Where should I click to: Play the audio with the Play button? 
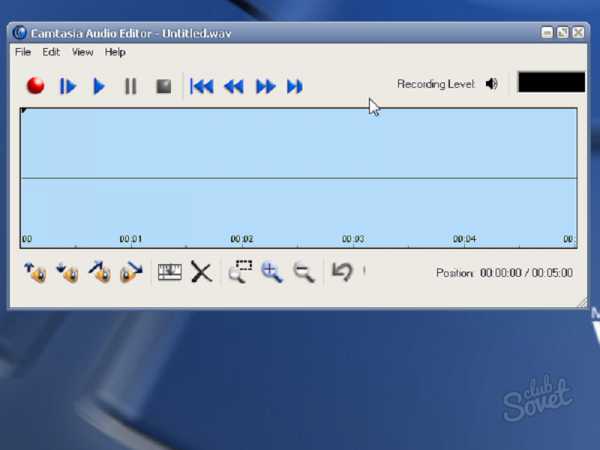(x=99, y=86)
